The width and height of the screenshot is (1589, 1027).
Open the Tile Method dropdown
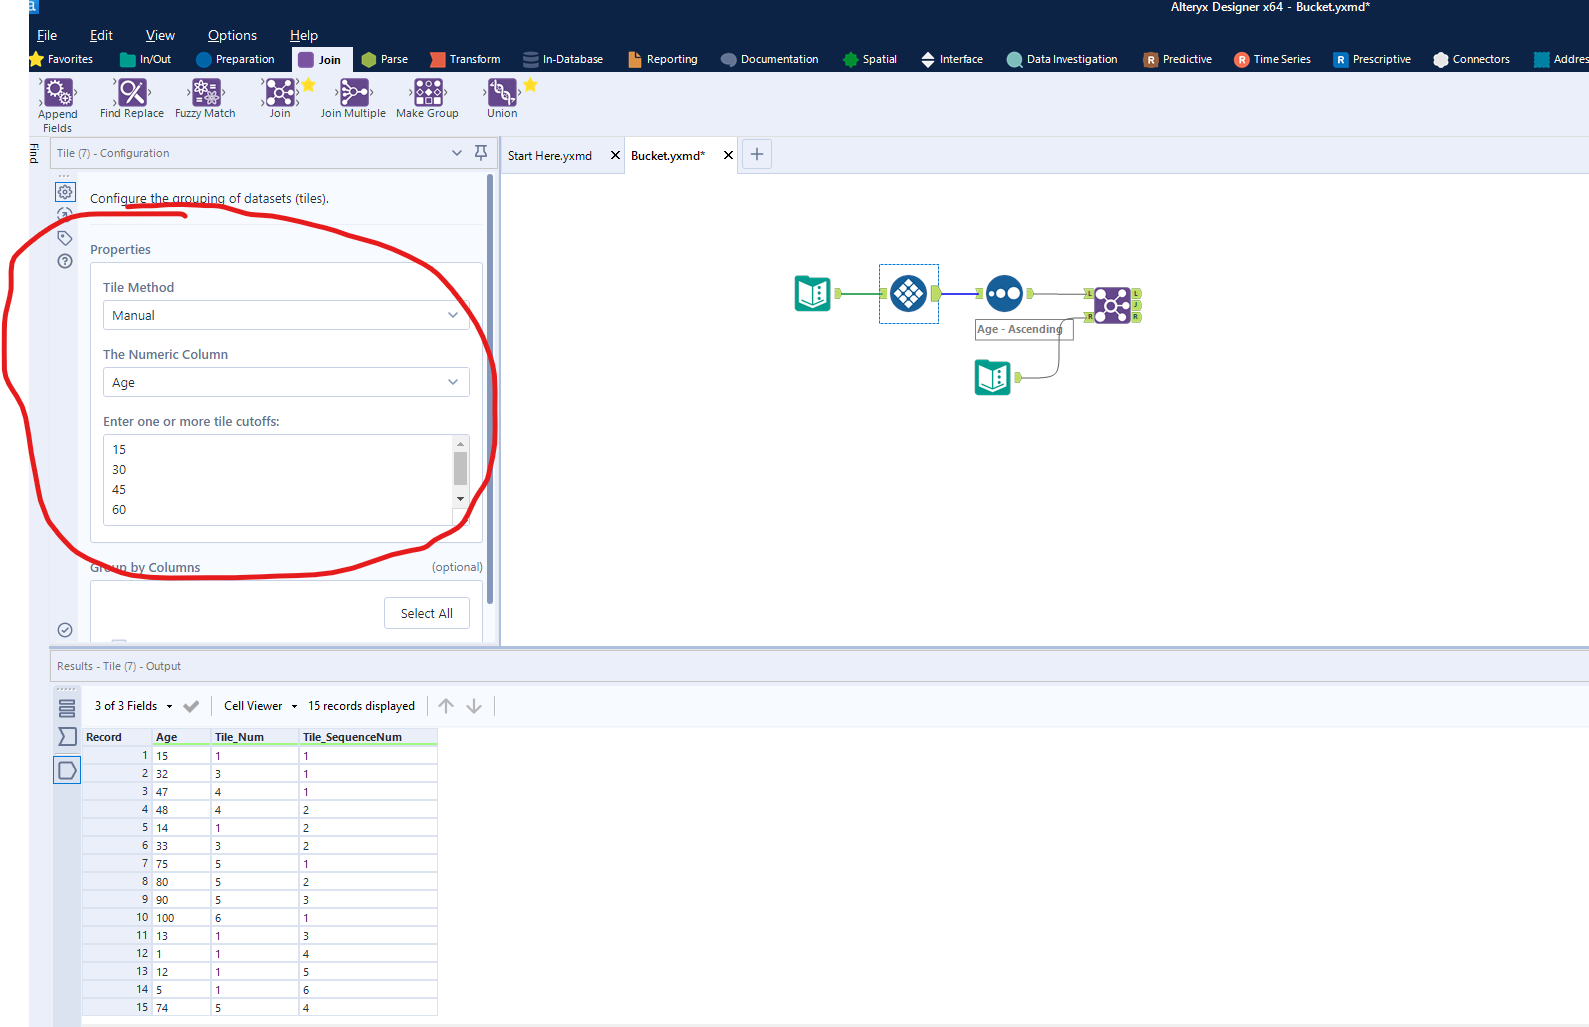click(x=286, y=315)
